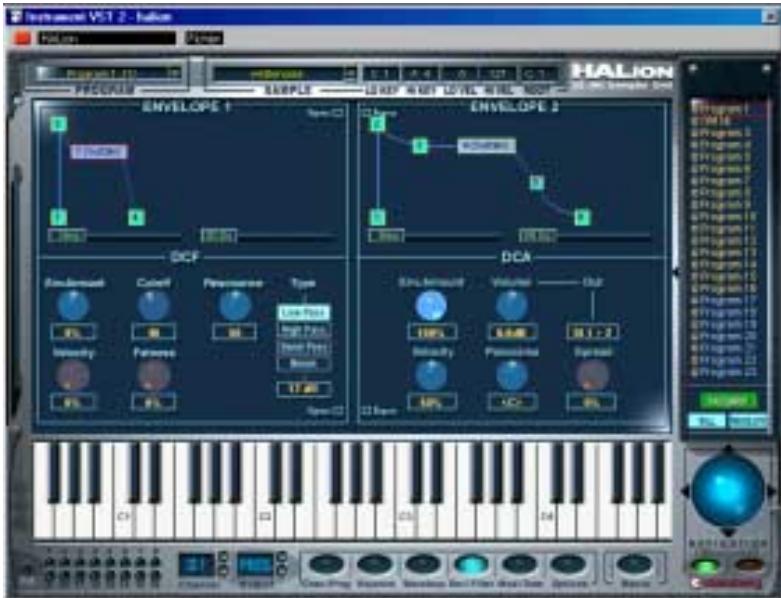Select the top attack node in Envelope 1
Screen dimensions: 781x598
click(59, 124)
